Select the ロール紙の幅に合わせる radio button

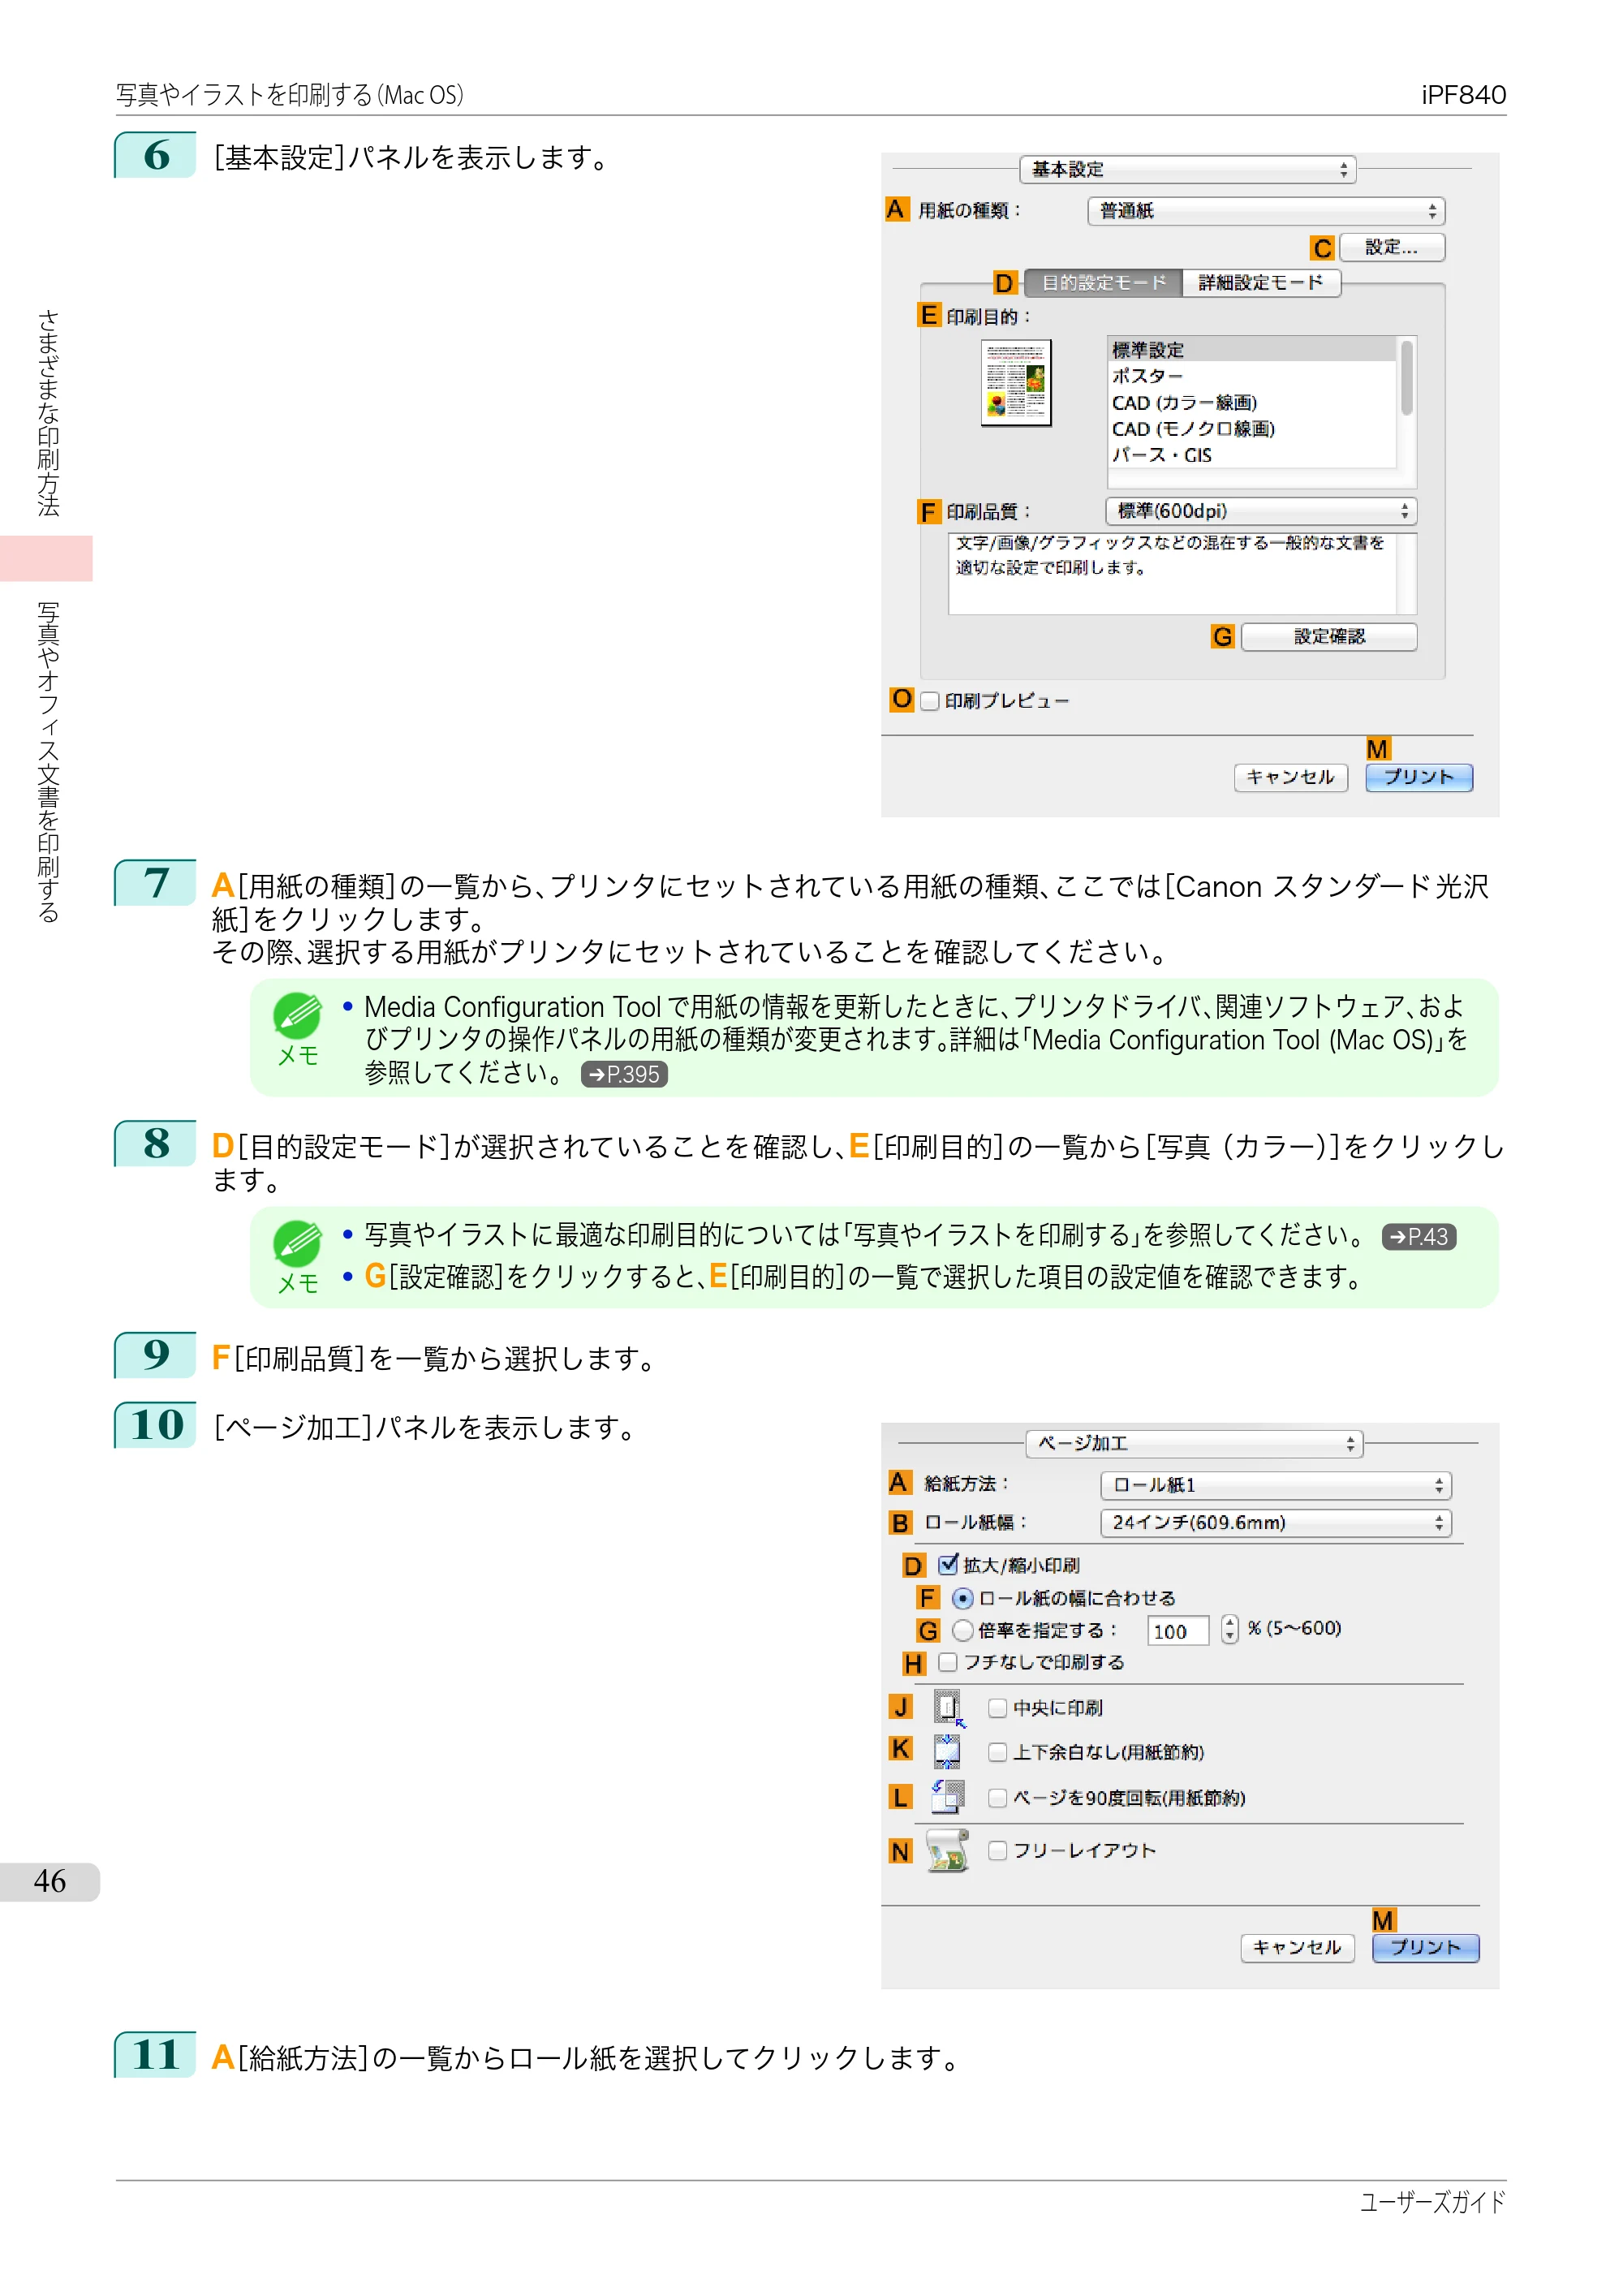(962, 1598)
